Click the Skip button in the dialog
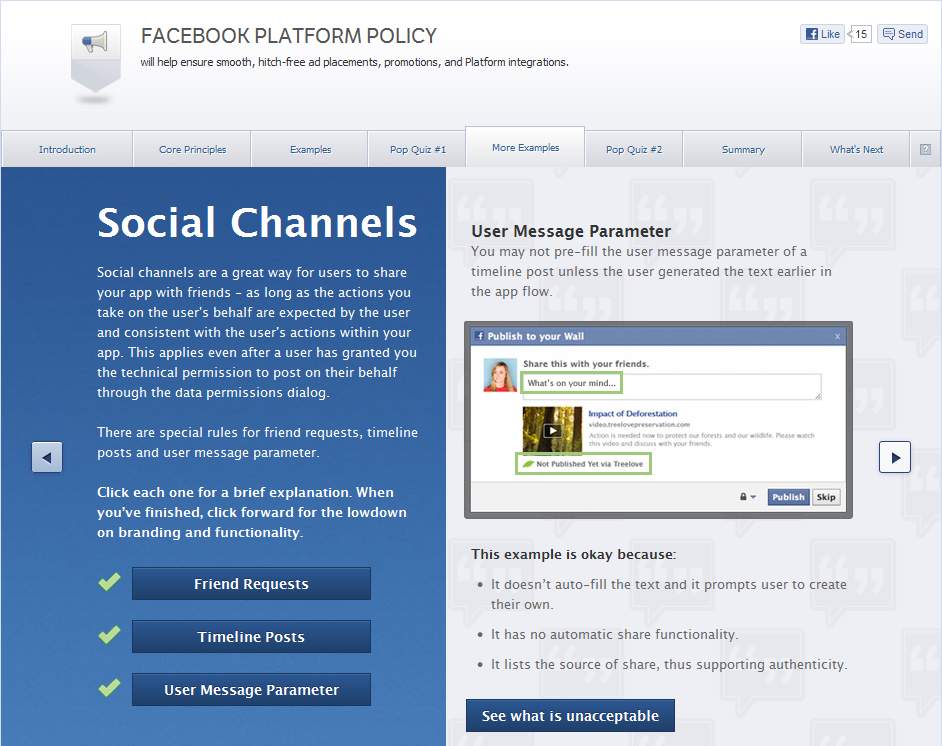 [826, 497]
